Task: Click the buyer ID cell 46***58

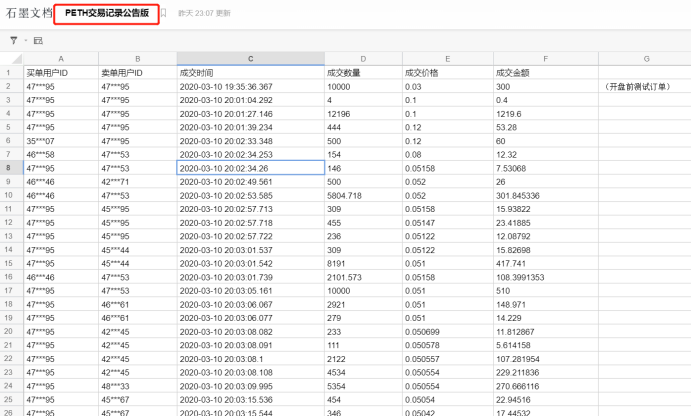Action: click(61, 155)
